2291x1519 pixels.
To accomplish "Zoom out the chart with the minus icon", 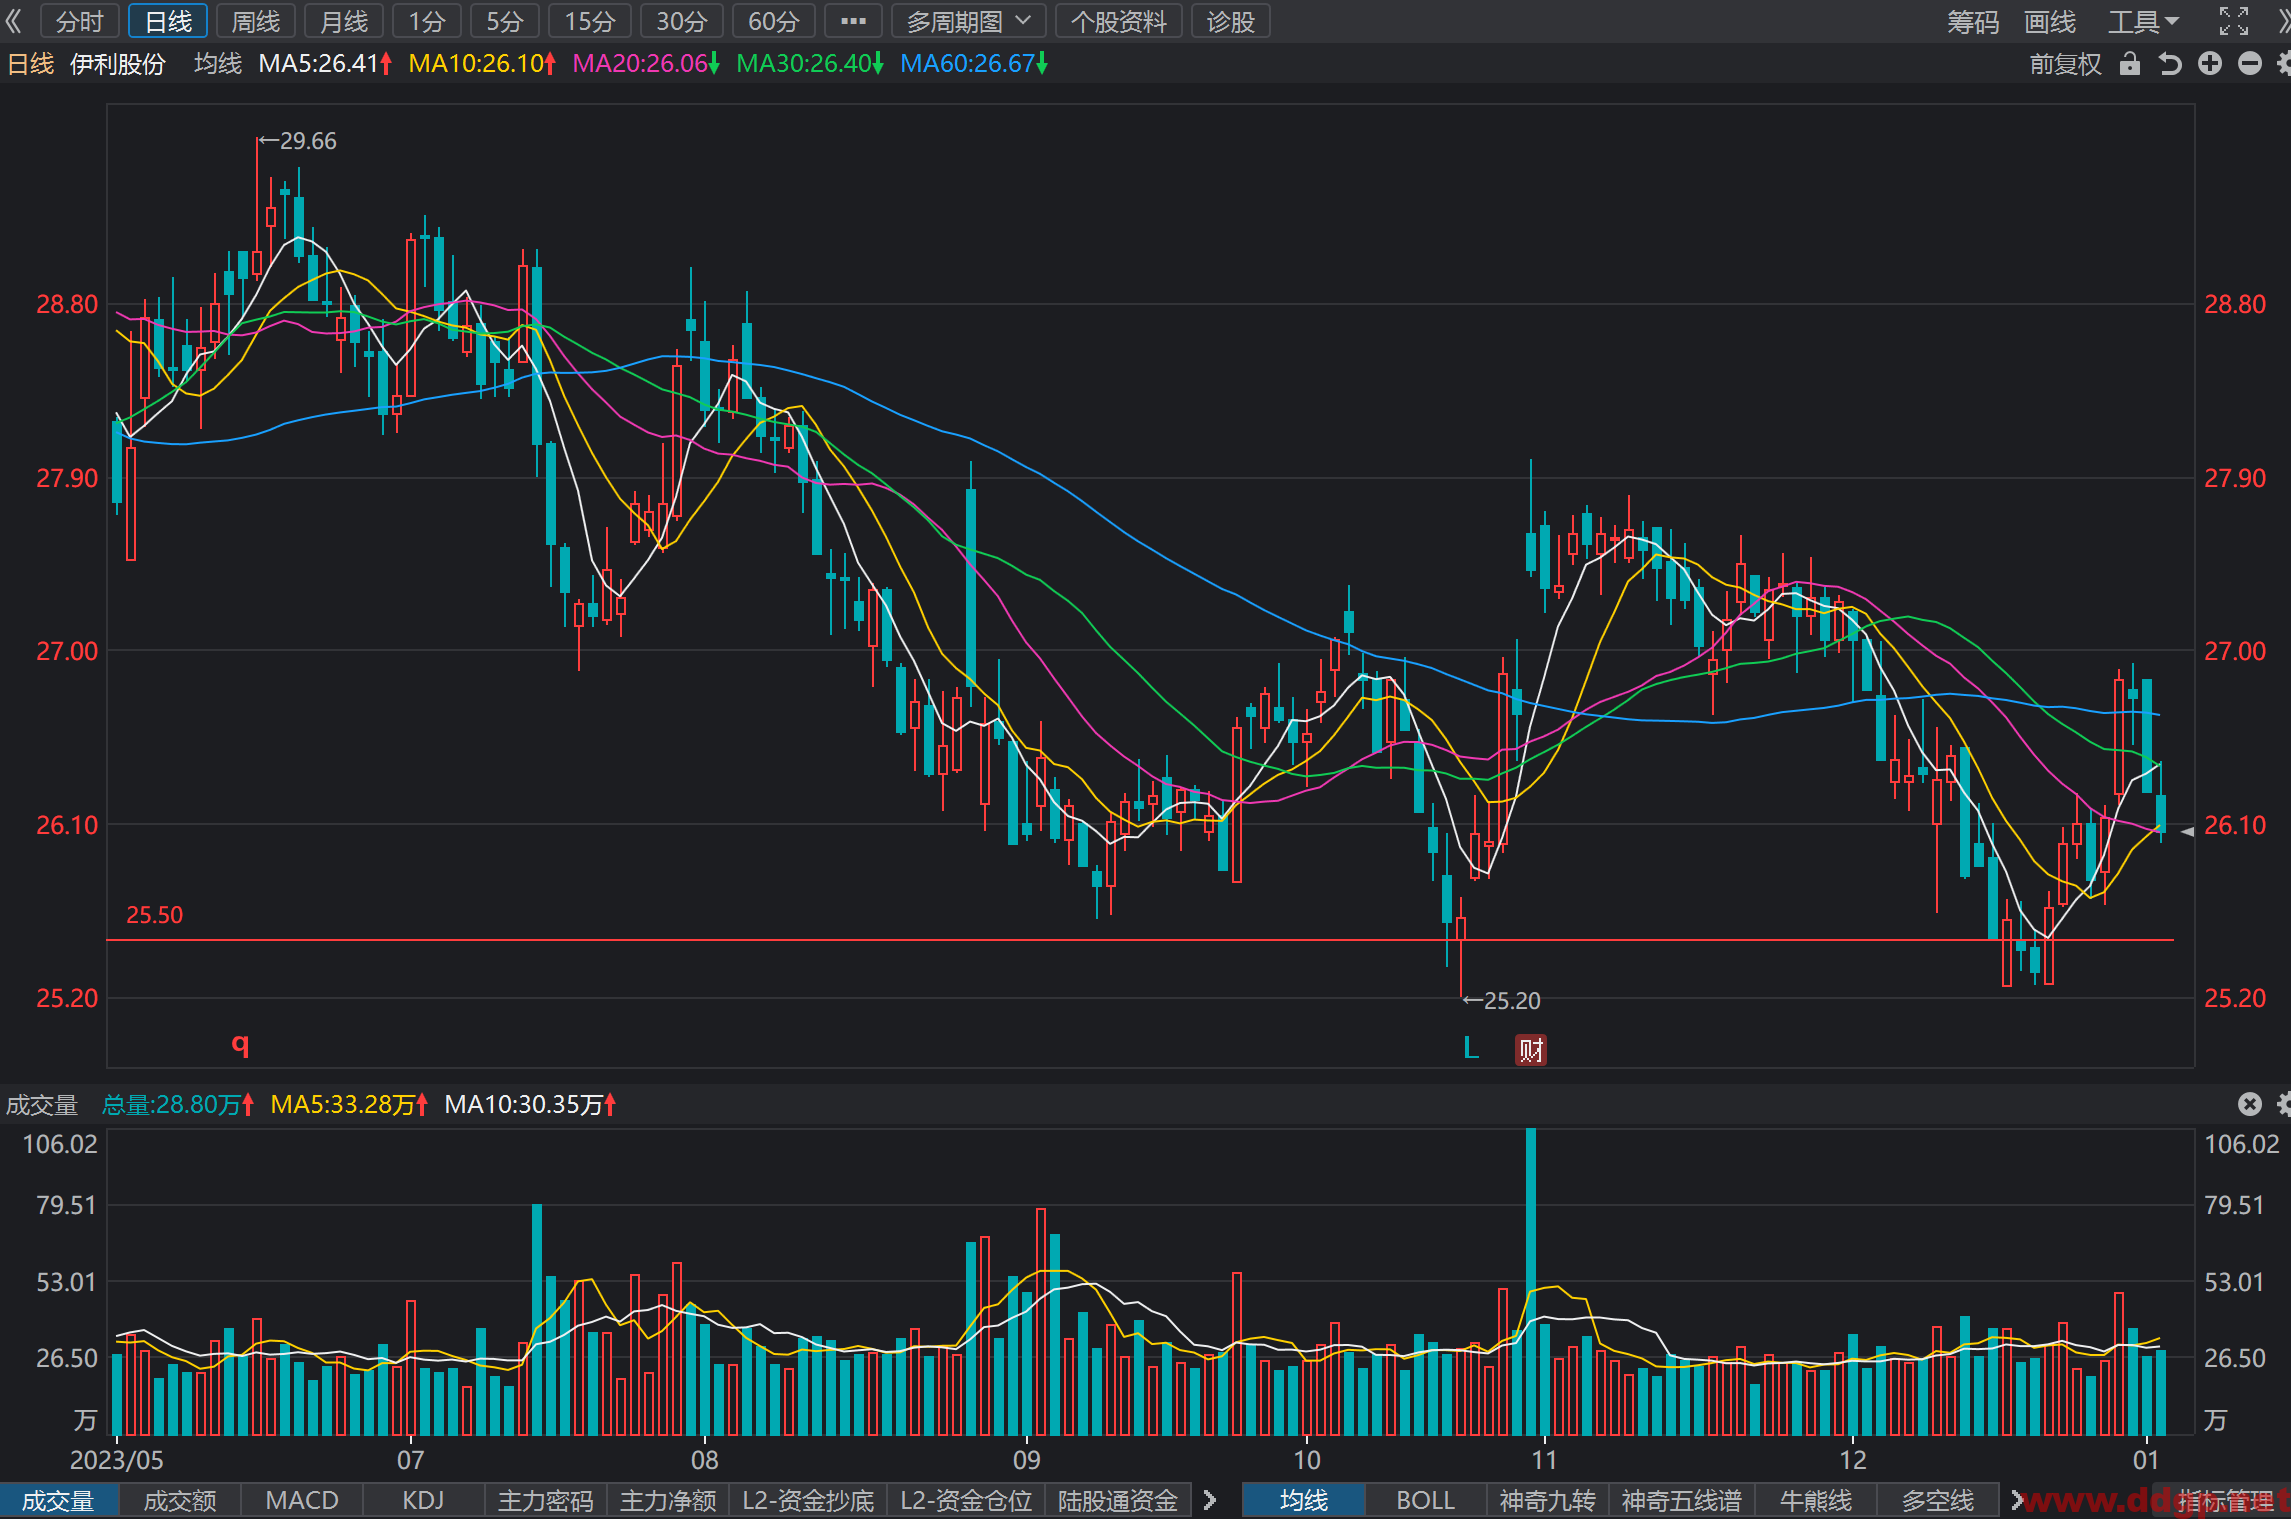I will (x=2250, y=64).
